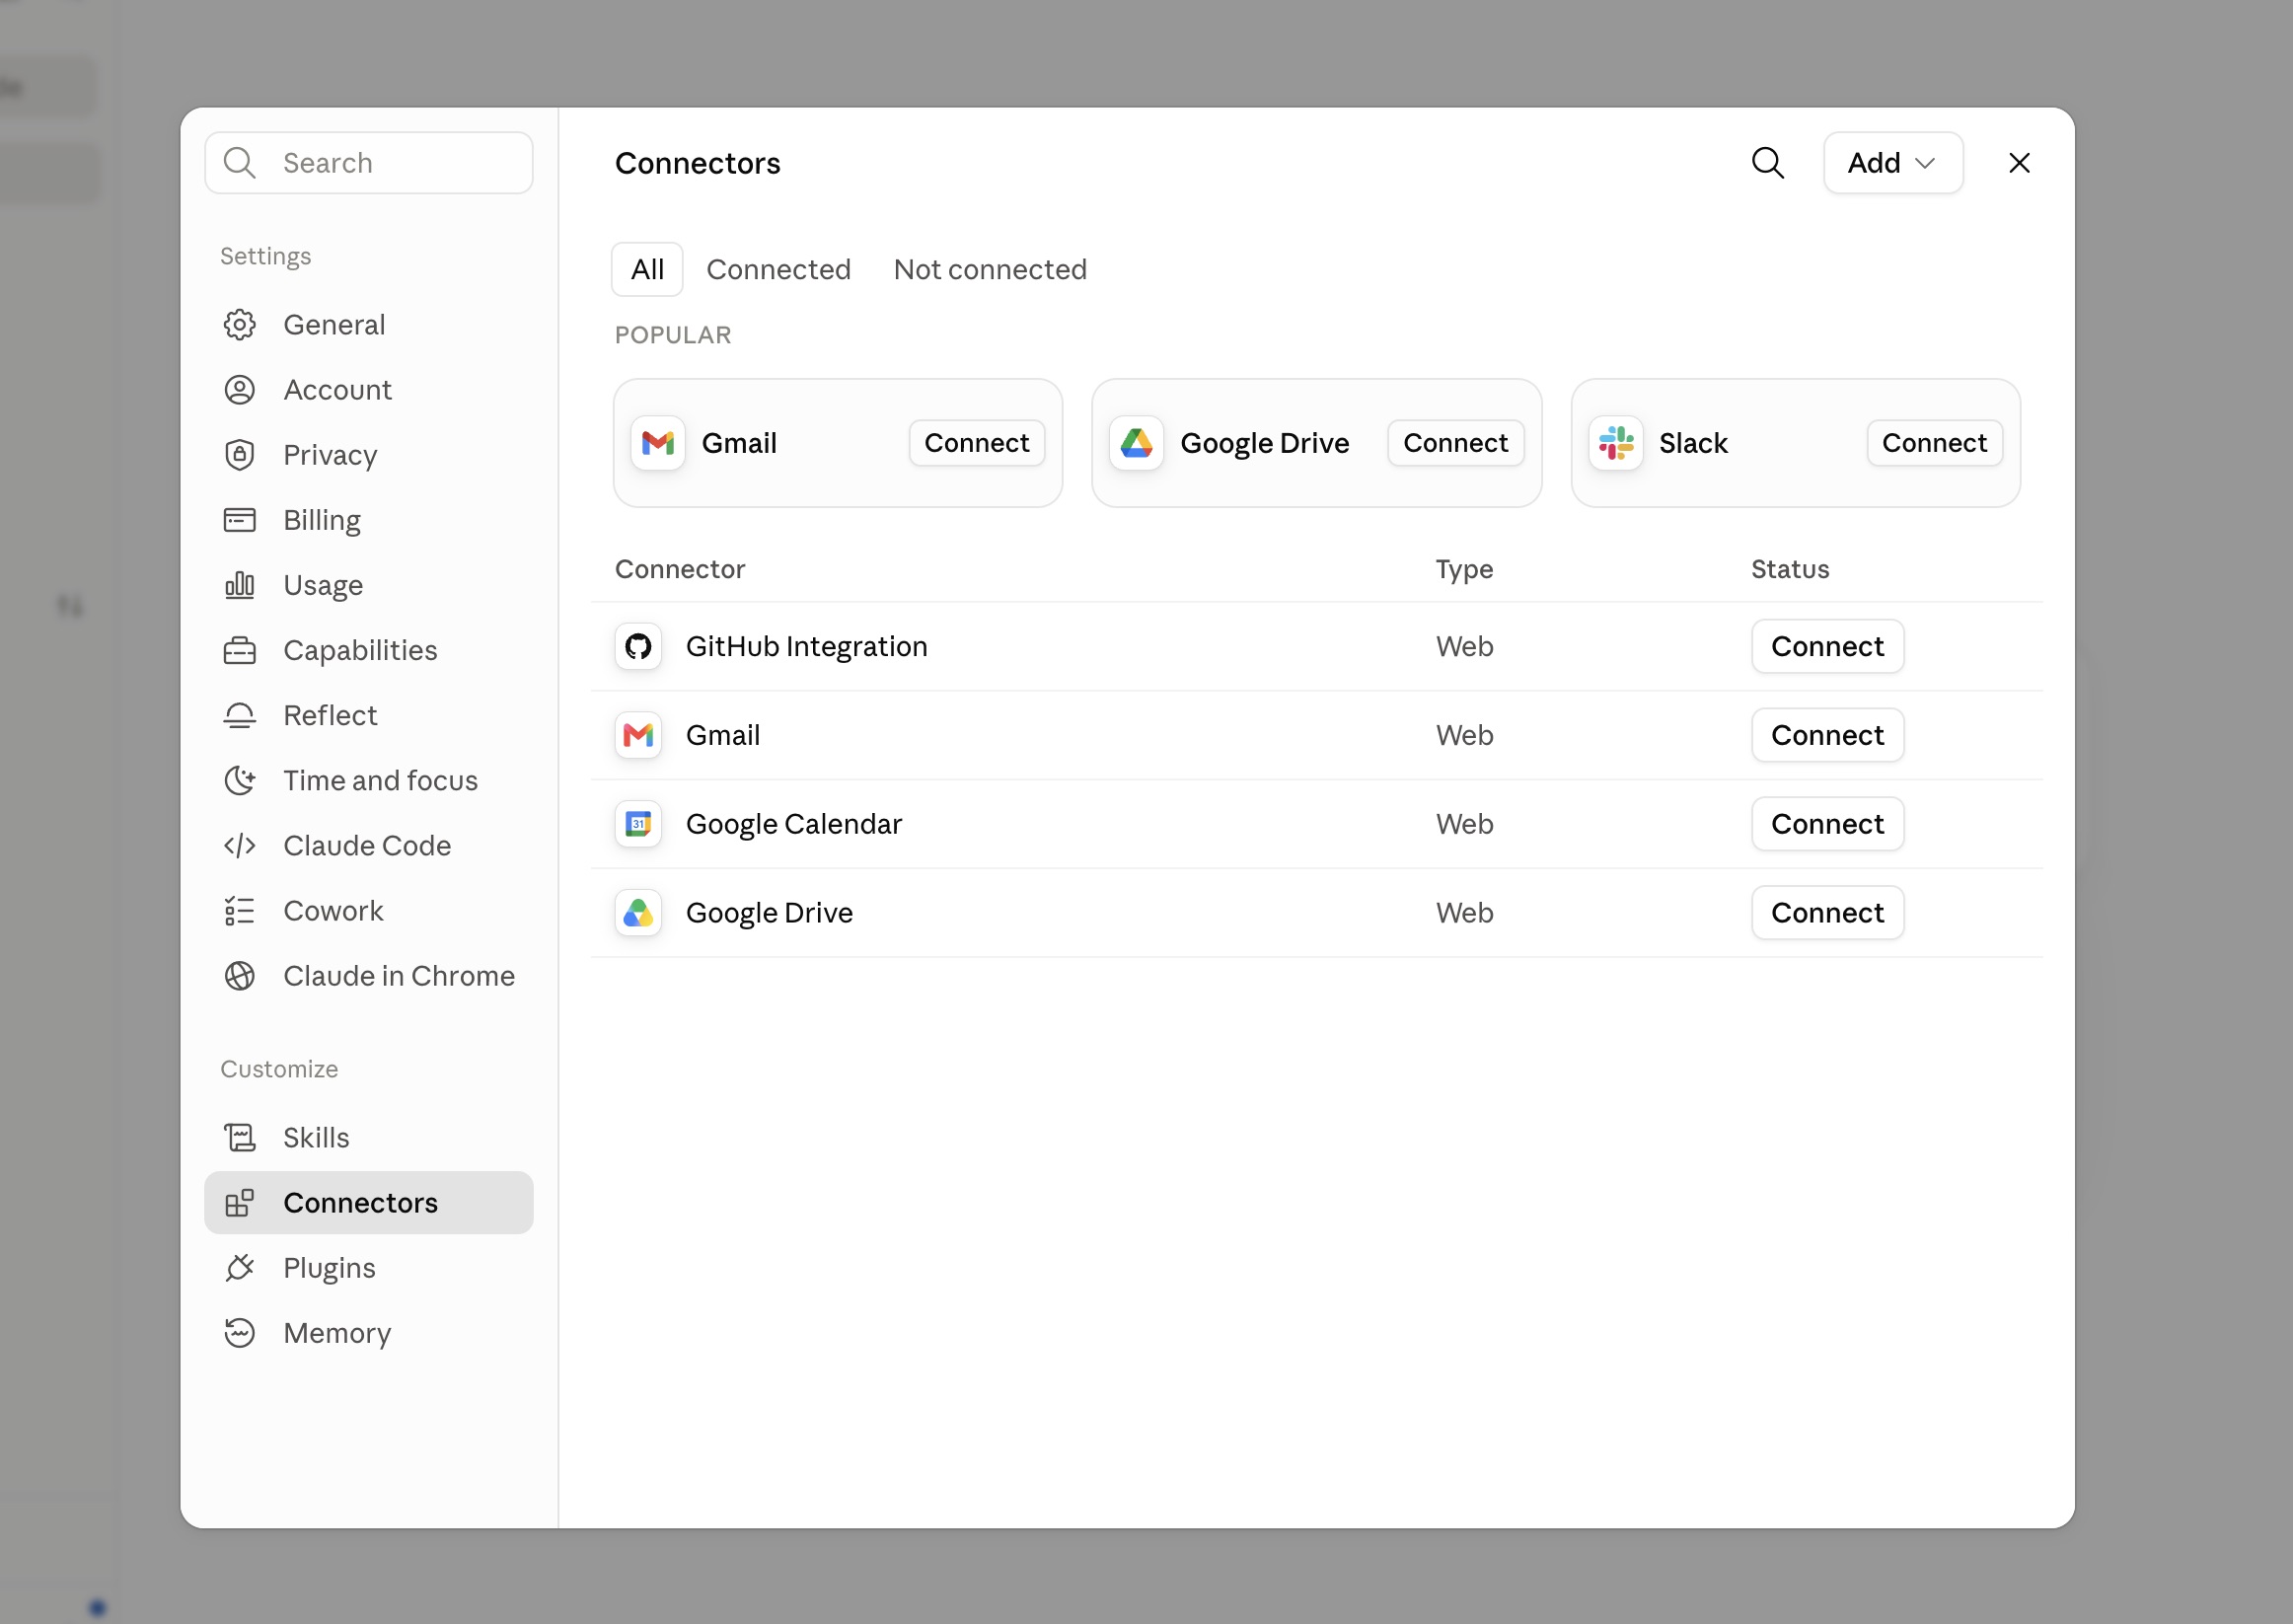Click the Connector column header
Viewport: 2293px width, 1624px height.
coord(680,569)
